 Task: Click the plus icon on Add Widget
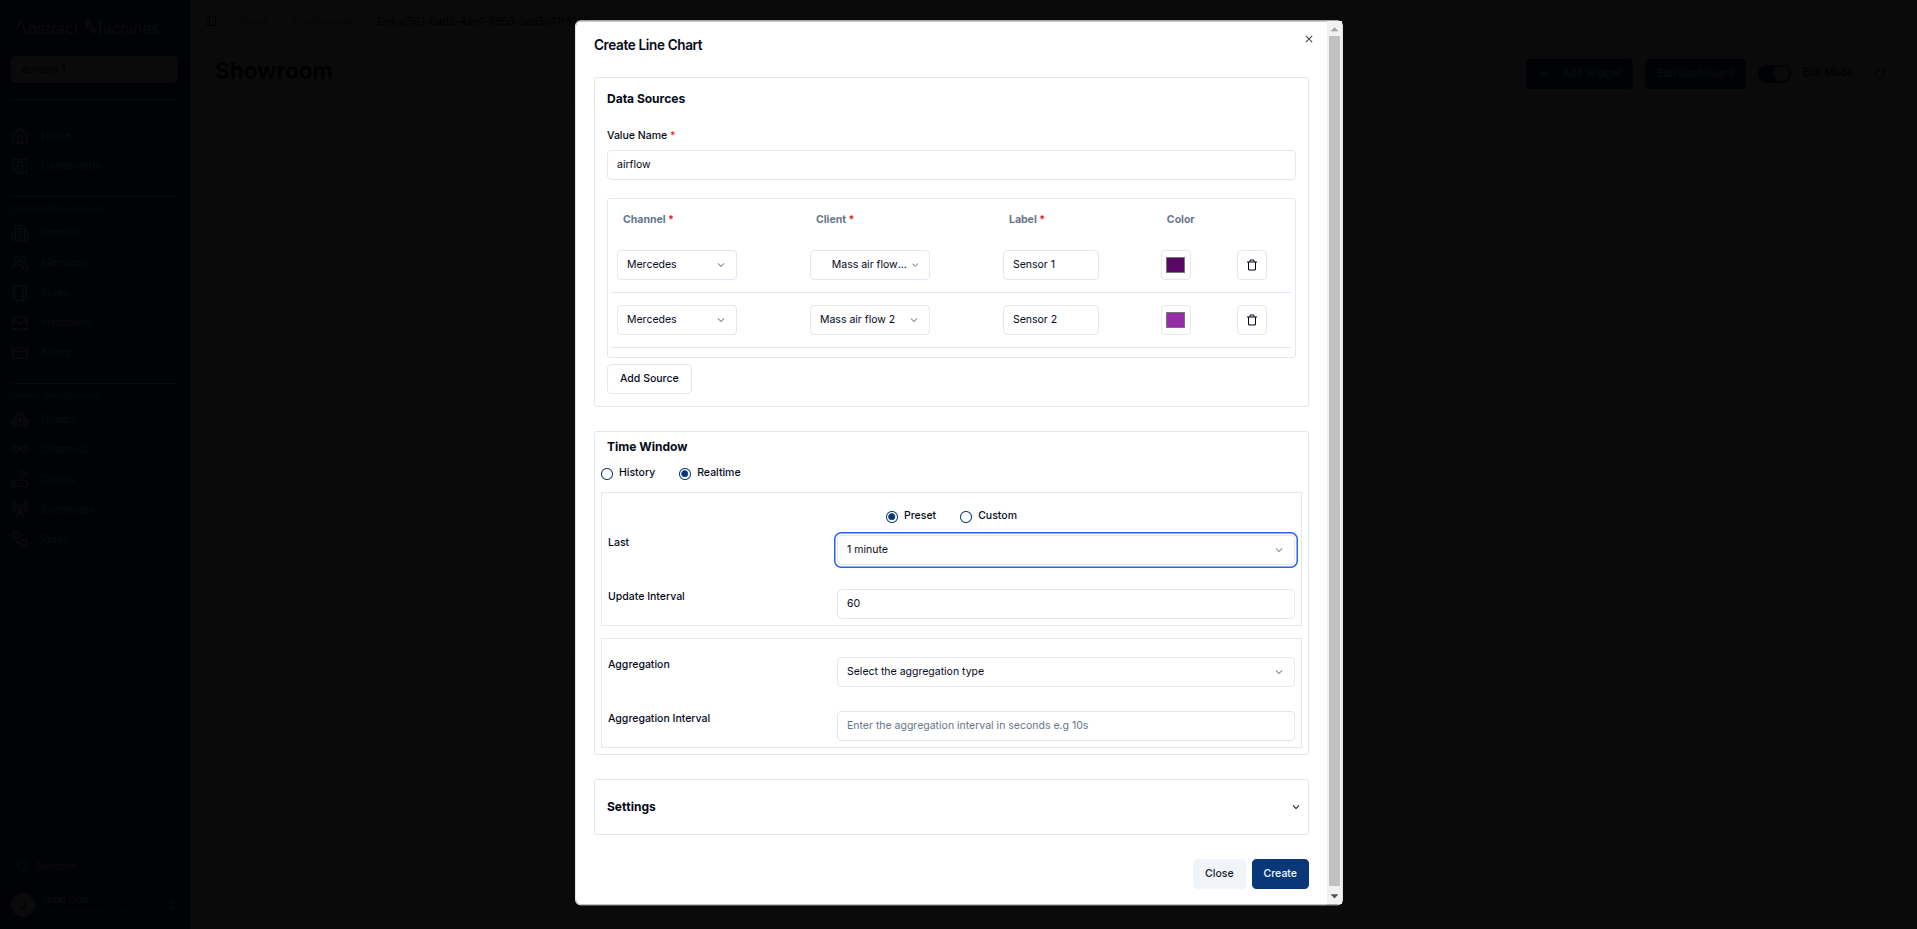point(1545,73)
